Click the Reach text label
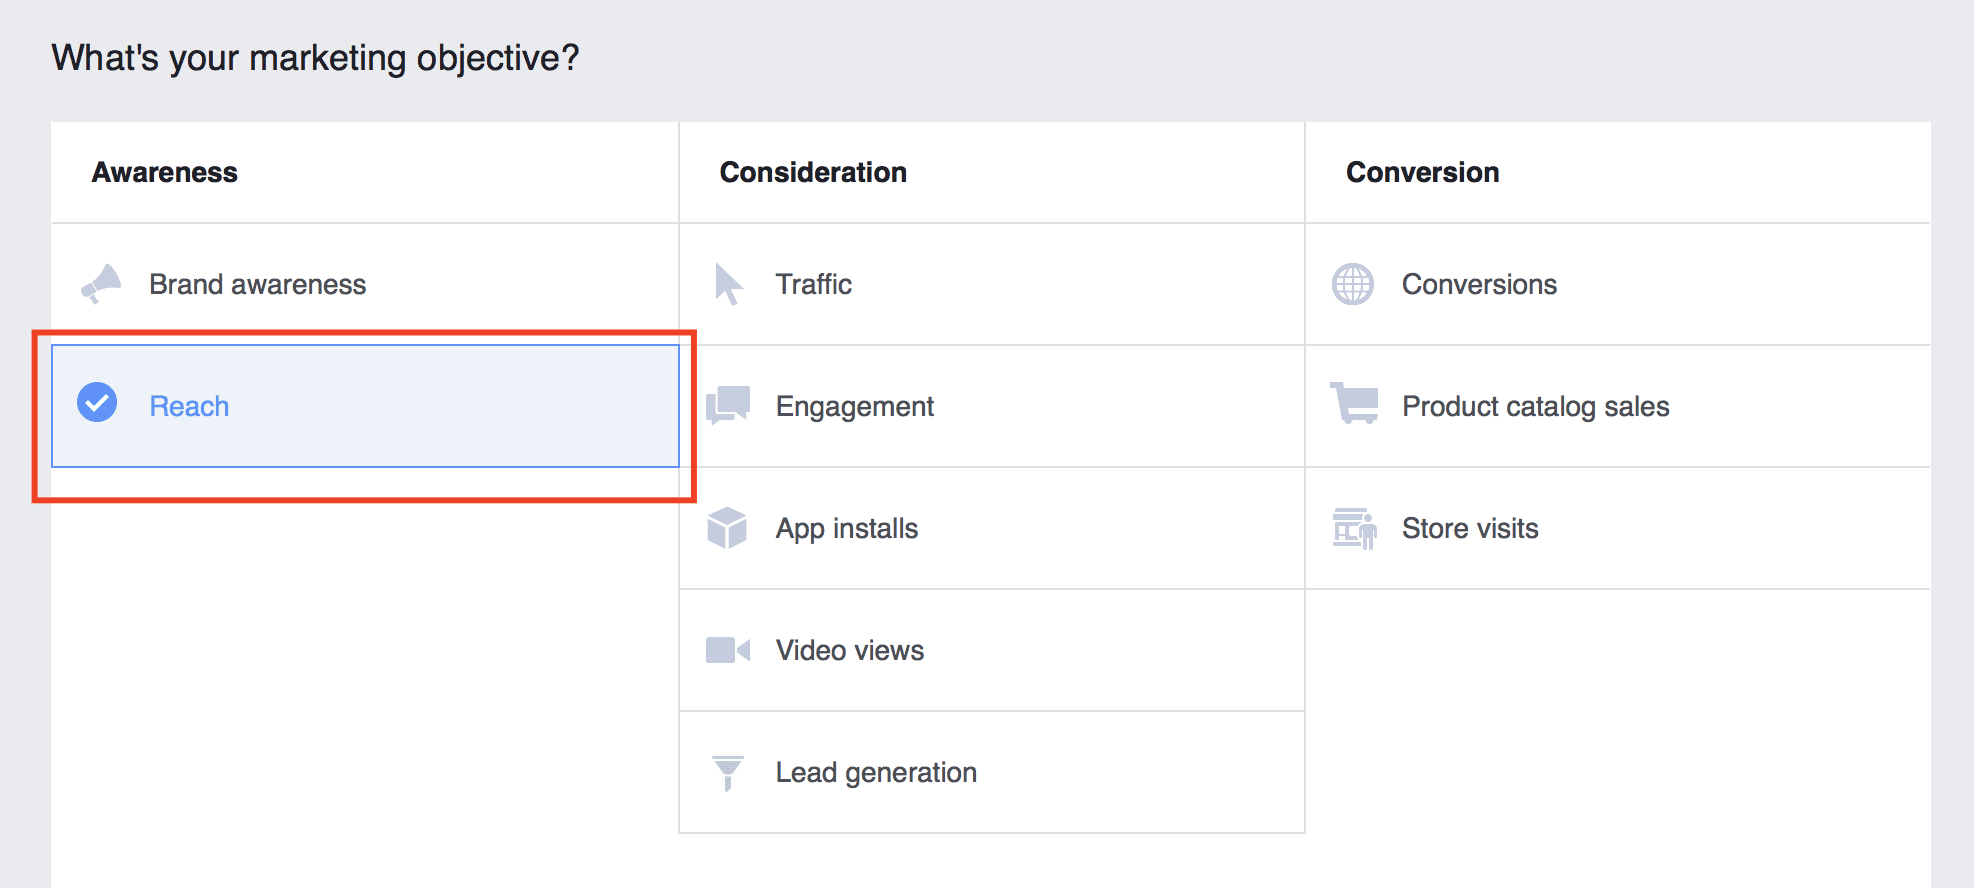This screenshot has height=888, width=1974. click(x=189, y=407)
